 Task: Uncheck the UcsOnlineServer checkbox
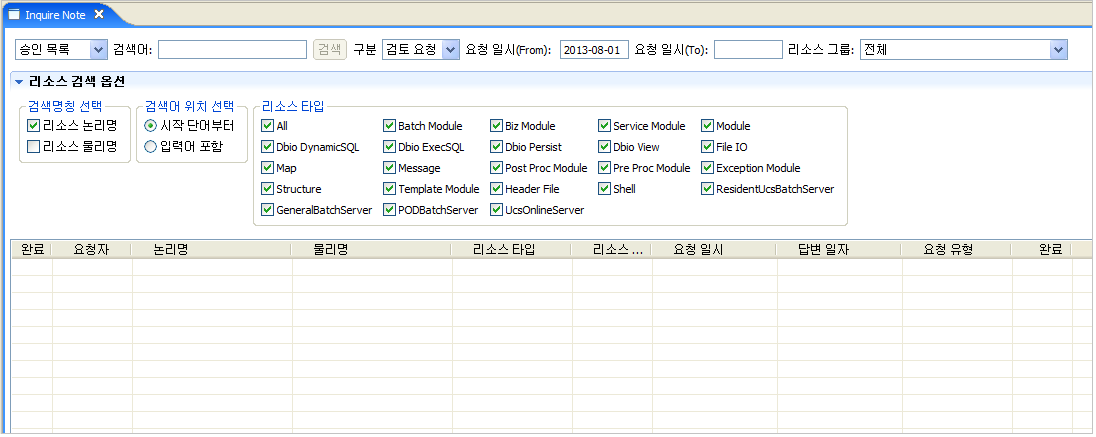coord(497,210)
